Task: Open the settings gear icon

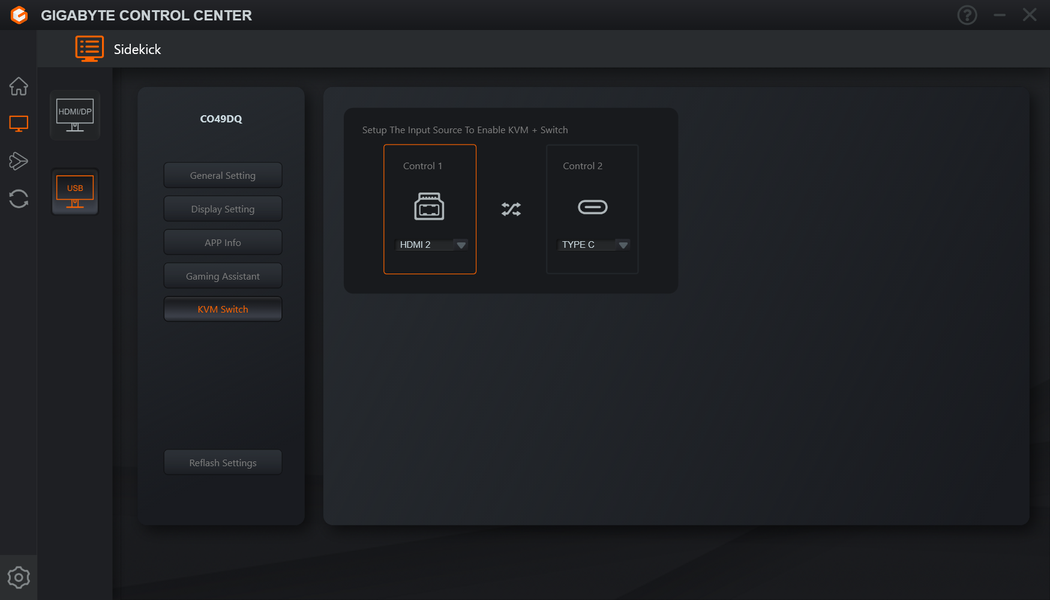Action: (19, 577)
